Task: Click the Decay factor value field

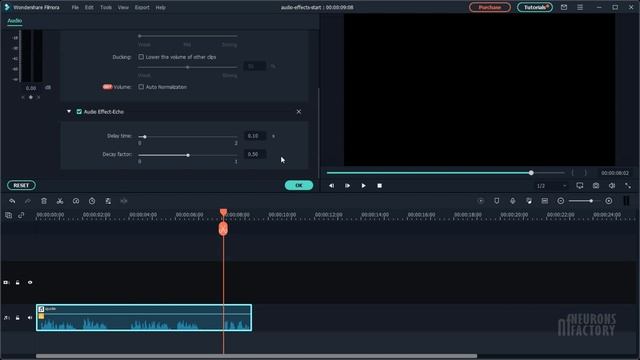Action: [255, 154]
